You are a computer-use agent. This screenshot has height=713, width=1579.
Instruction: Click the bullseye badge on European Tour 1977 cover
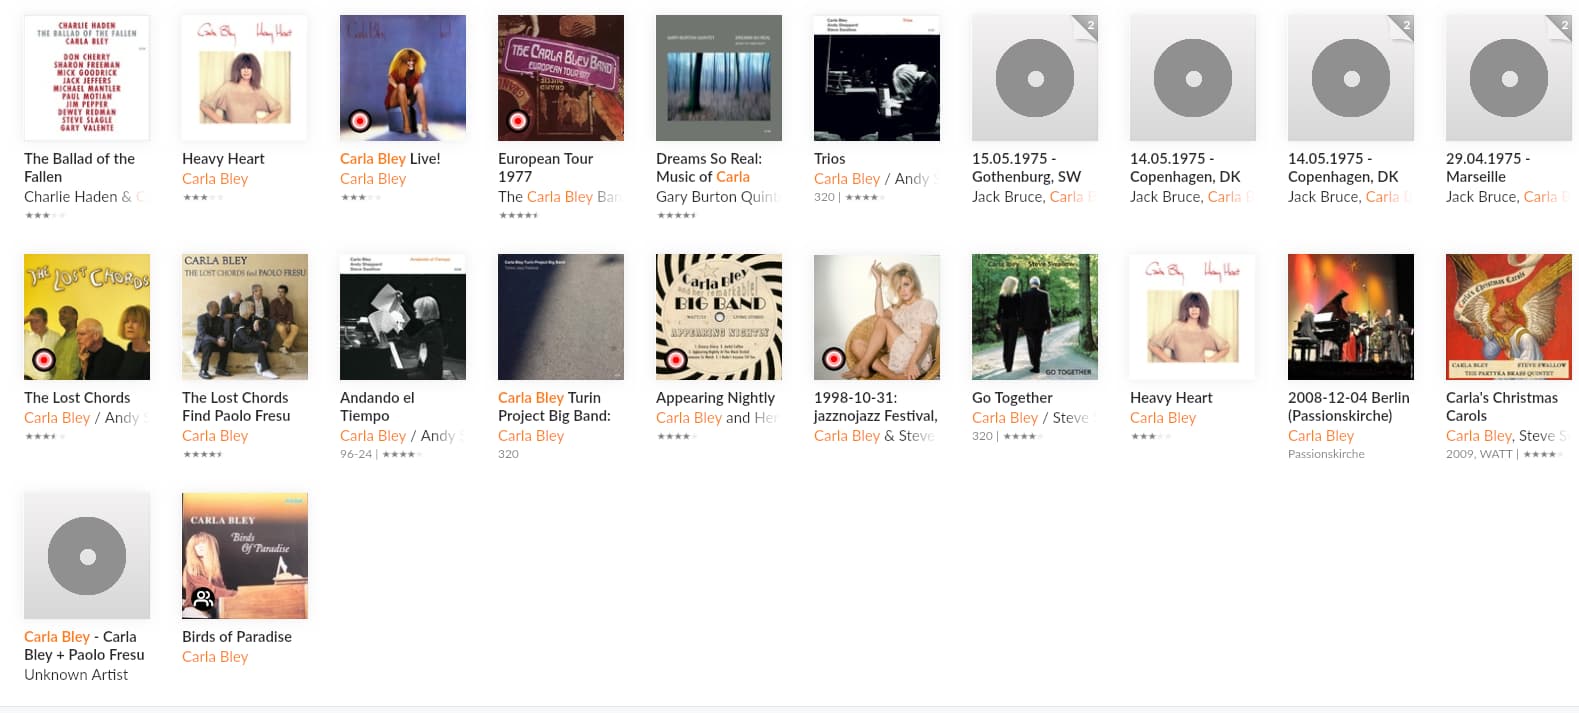(517, 121)
